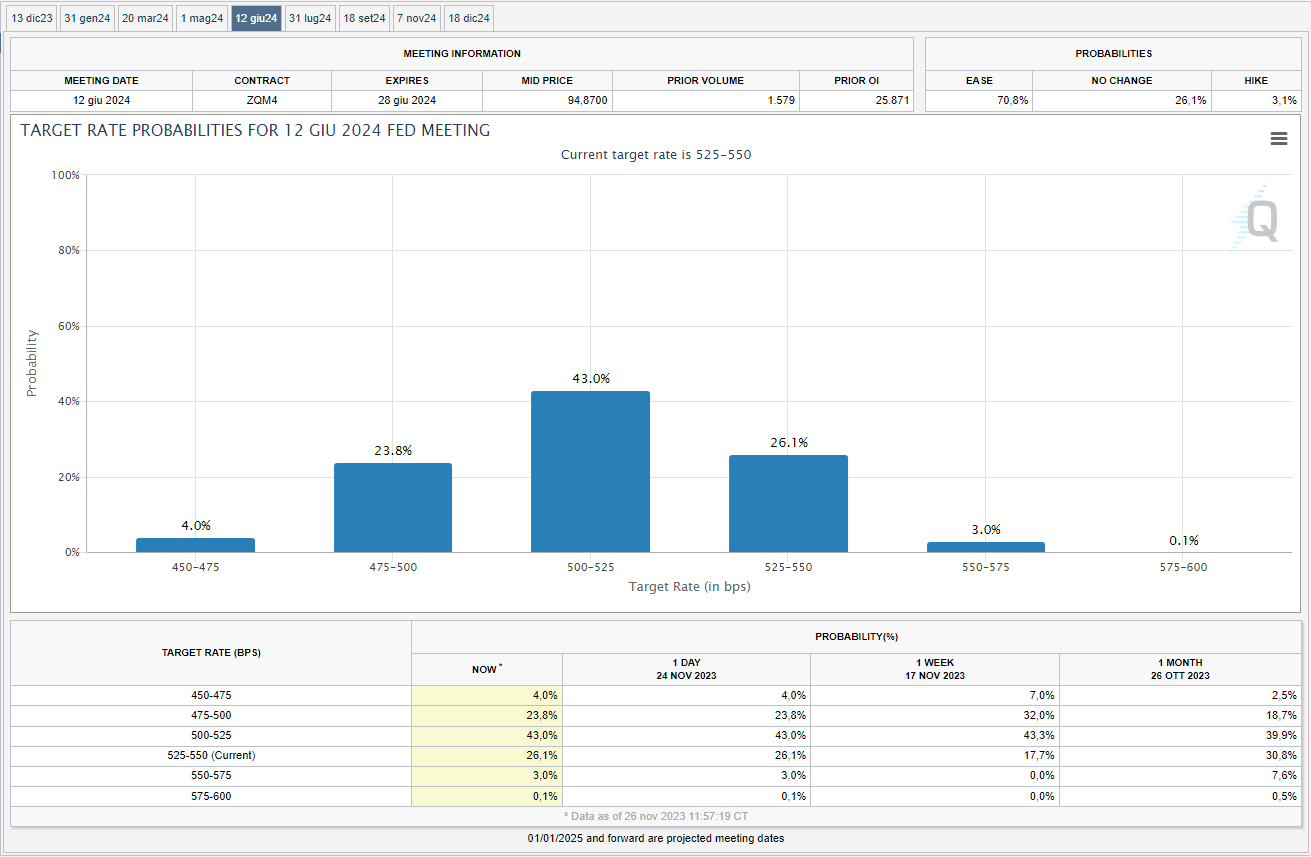Viewport: 1311px width, 857px height.
Task: Select the 7 nov24 meeting tab
Action: [x=416, y=18]
